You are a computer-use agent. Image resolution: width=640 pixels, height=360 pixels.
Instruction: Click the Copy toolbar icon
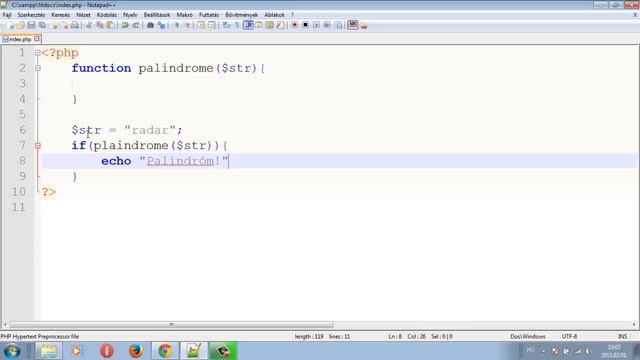(100, 25)
